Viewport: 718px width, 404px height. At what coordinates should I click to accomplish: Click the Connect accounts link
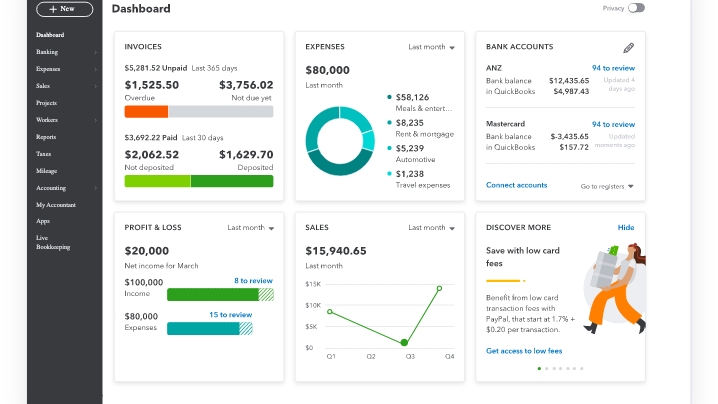[x=516, y=185]
